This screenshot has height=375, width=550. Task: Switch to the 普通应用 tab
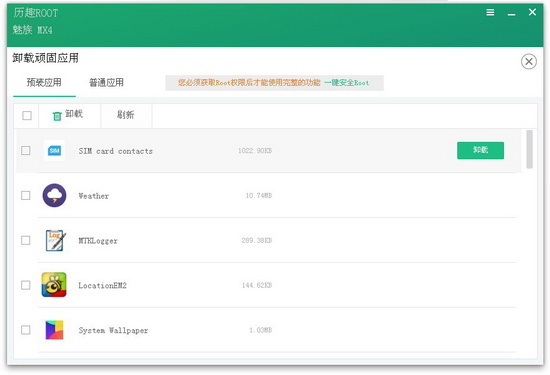106,83
